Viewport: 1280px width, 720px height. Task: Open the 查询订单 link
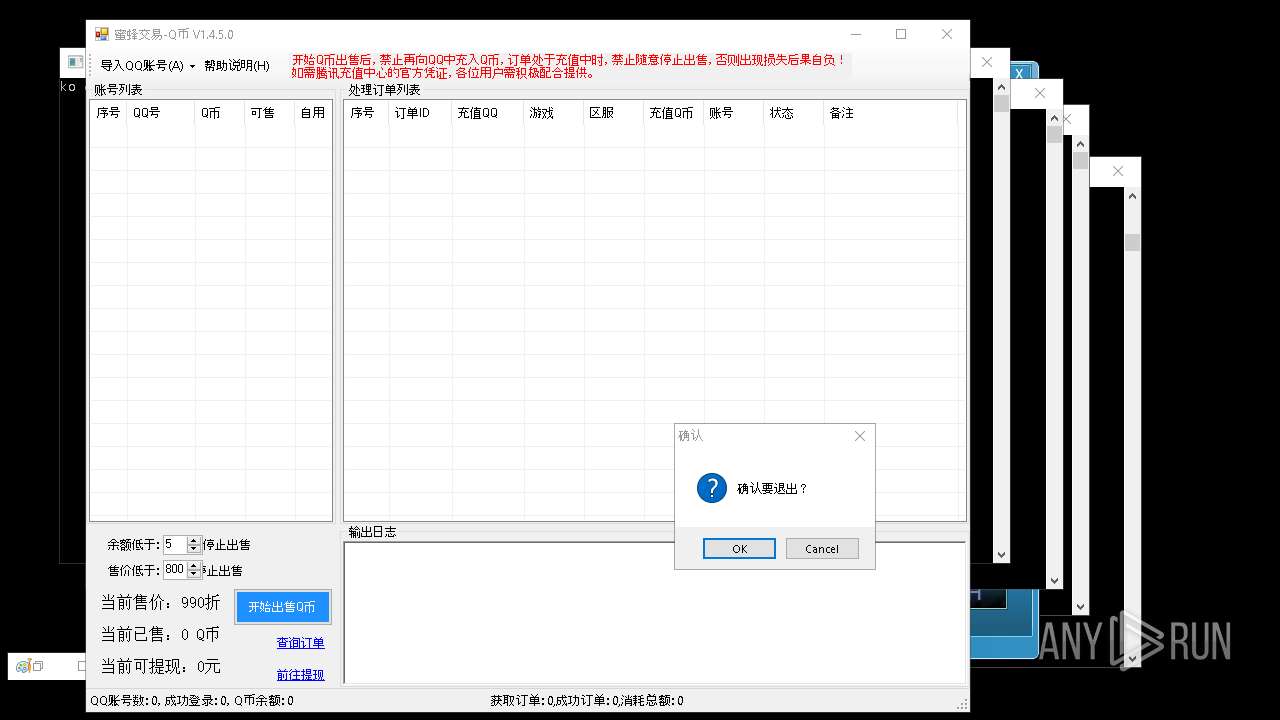click(x=300, y=643)
